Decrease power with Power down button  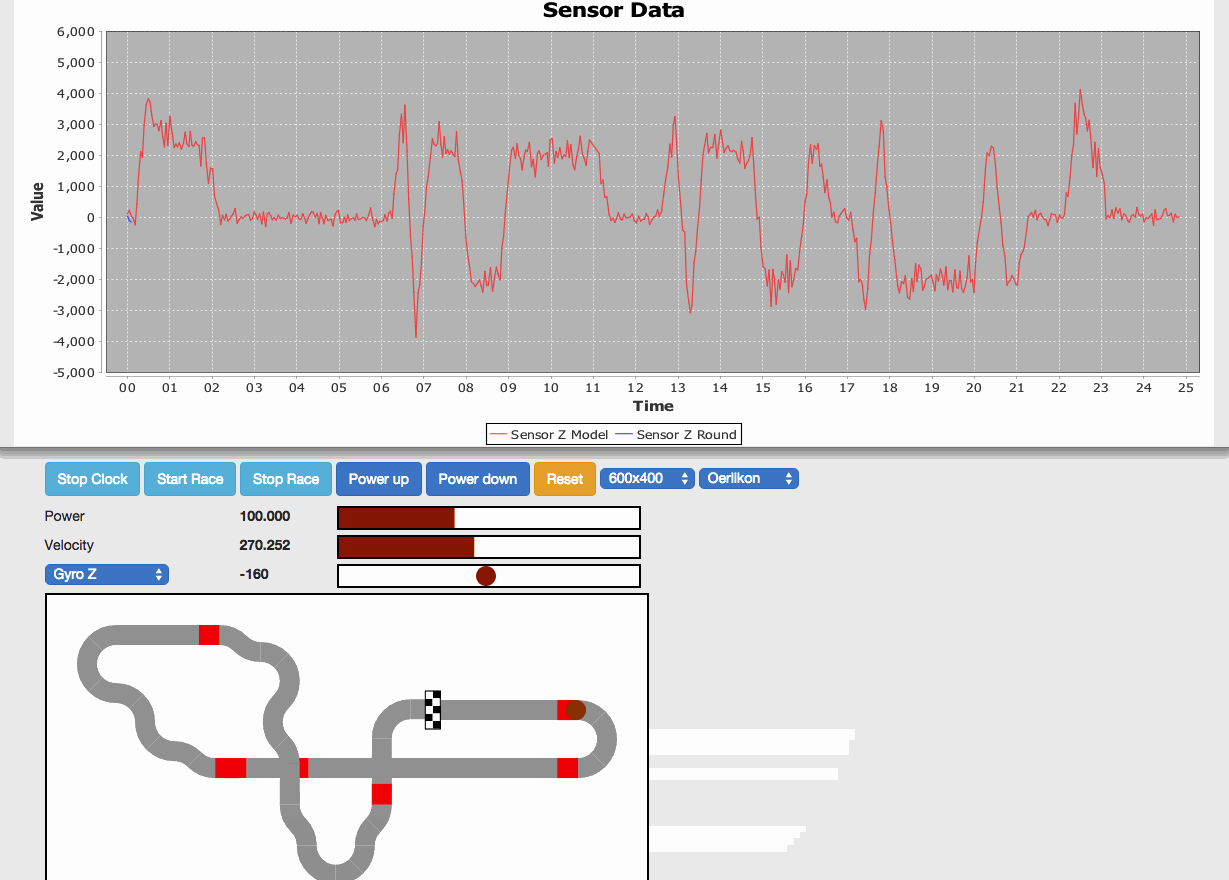(x=478, y=479)
